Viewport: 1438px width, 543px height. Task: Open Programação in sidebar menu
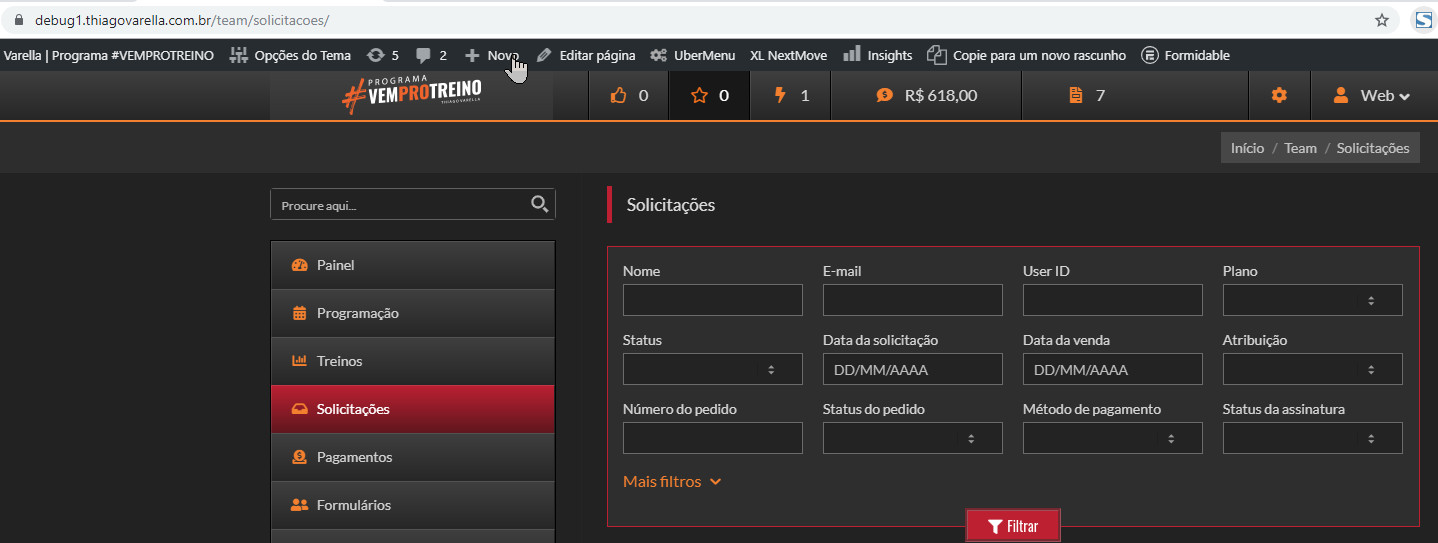(x=412, y=313)
